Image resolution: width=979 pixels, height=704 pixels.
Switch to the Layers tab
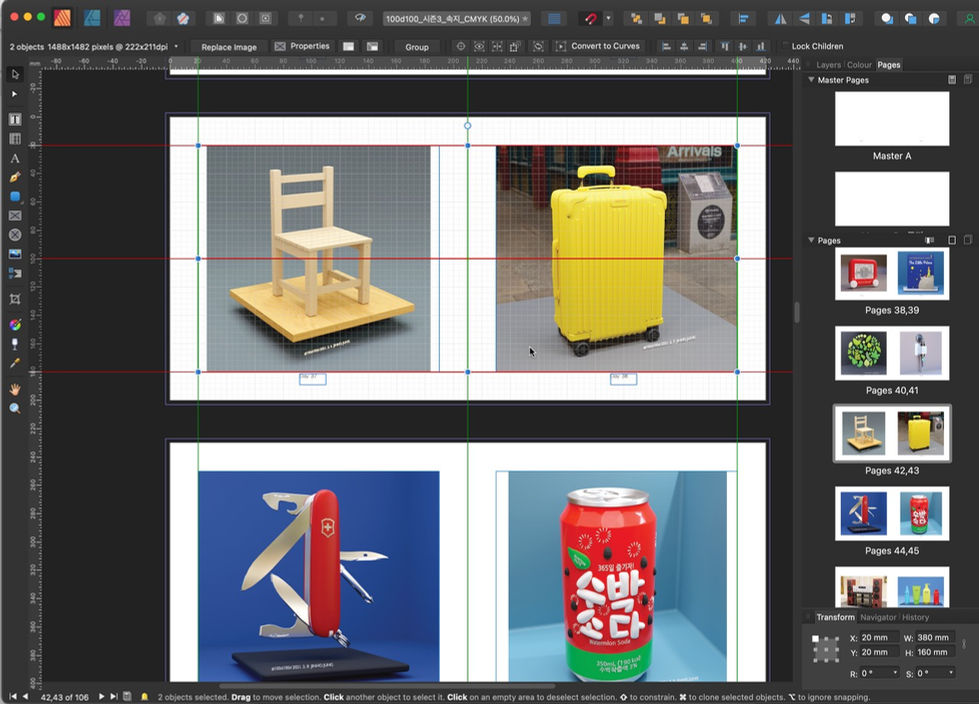[828, 65]
